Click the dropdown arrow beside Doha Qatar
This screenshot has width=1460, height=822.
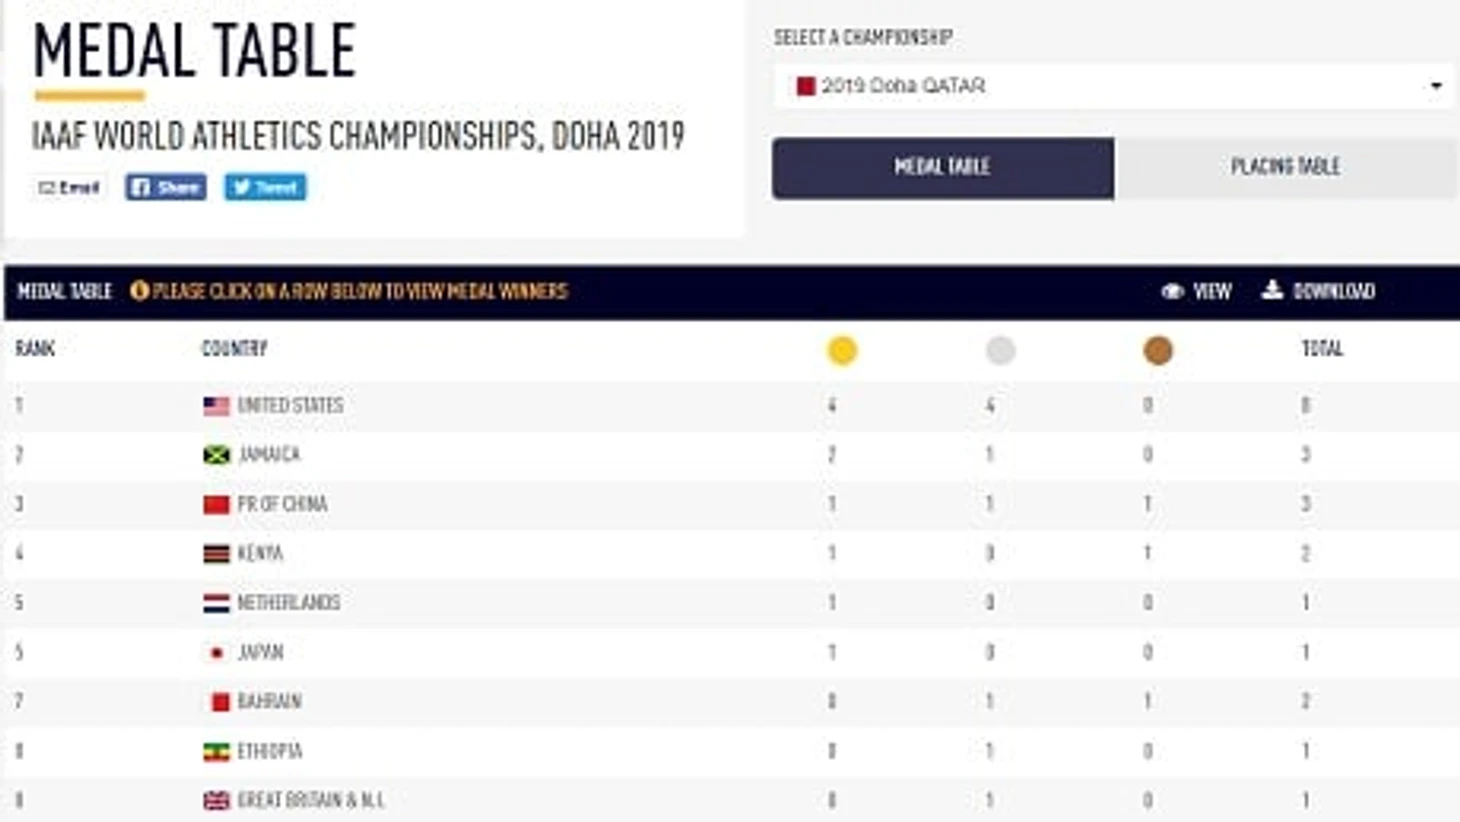click(x=1436, y=86)
